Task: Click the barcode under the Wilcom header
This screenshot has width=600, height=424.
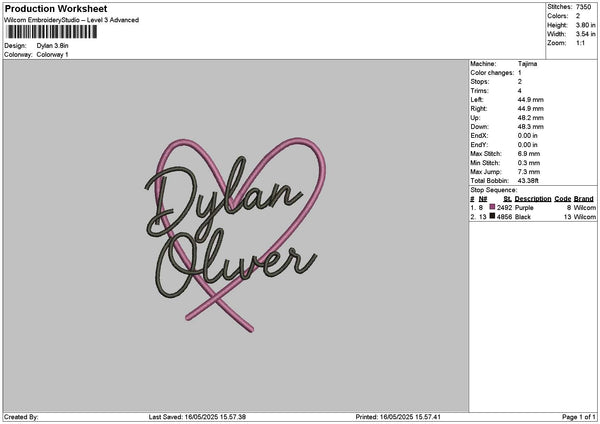Action: tap(52, 32)
